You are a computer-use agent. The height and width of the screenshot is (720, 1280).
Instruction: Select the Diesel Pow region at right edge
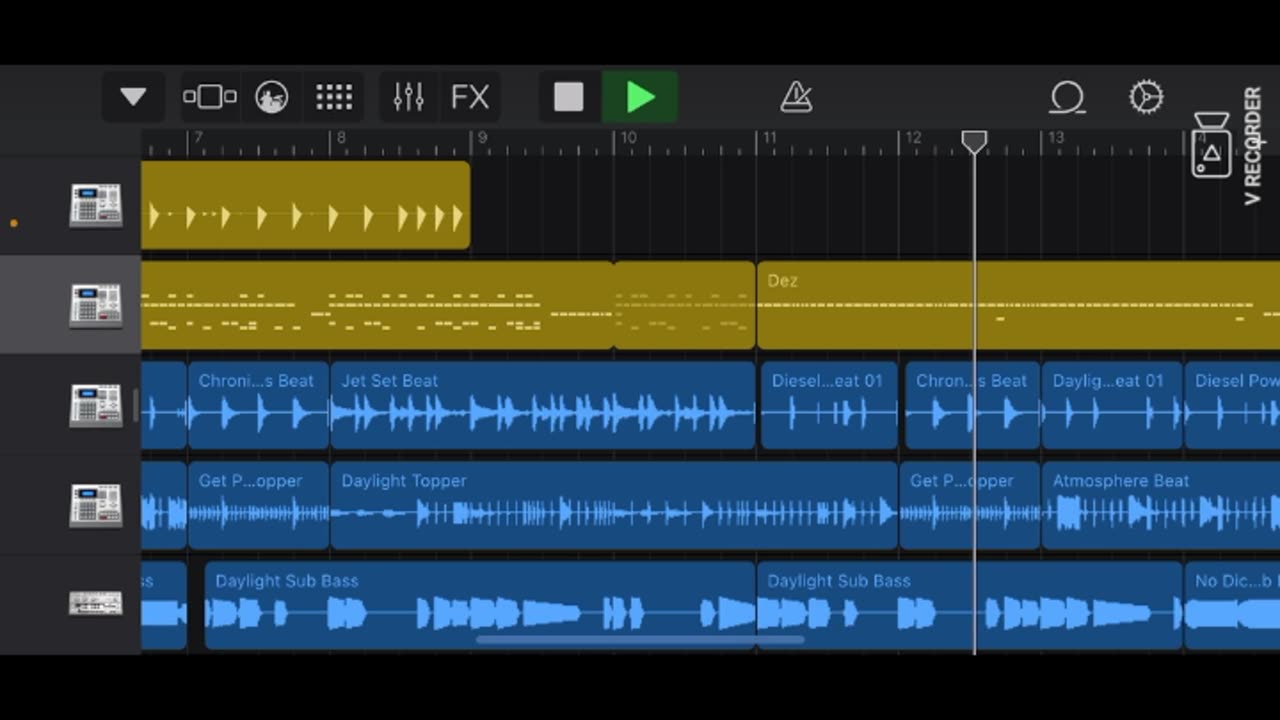[x=1232, y=405]
